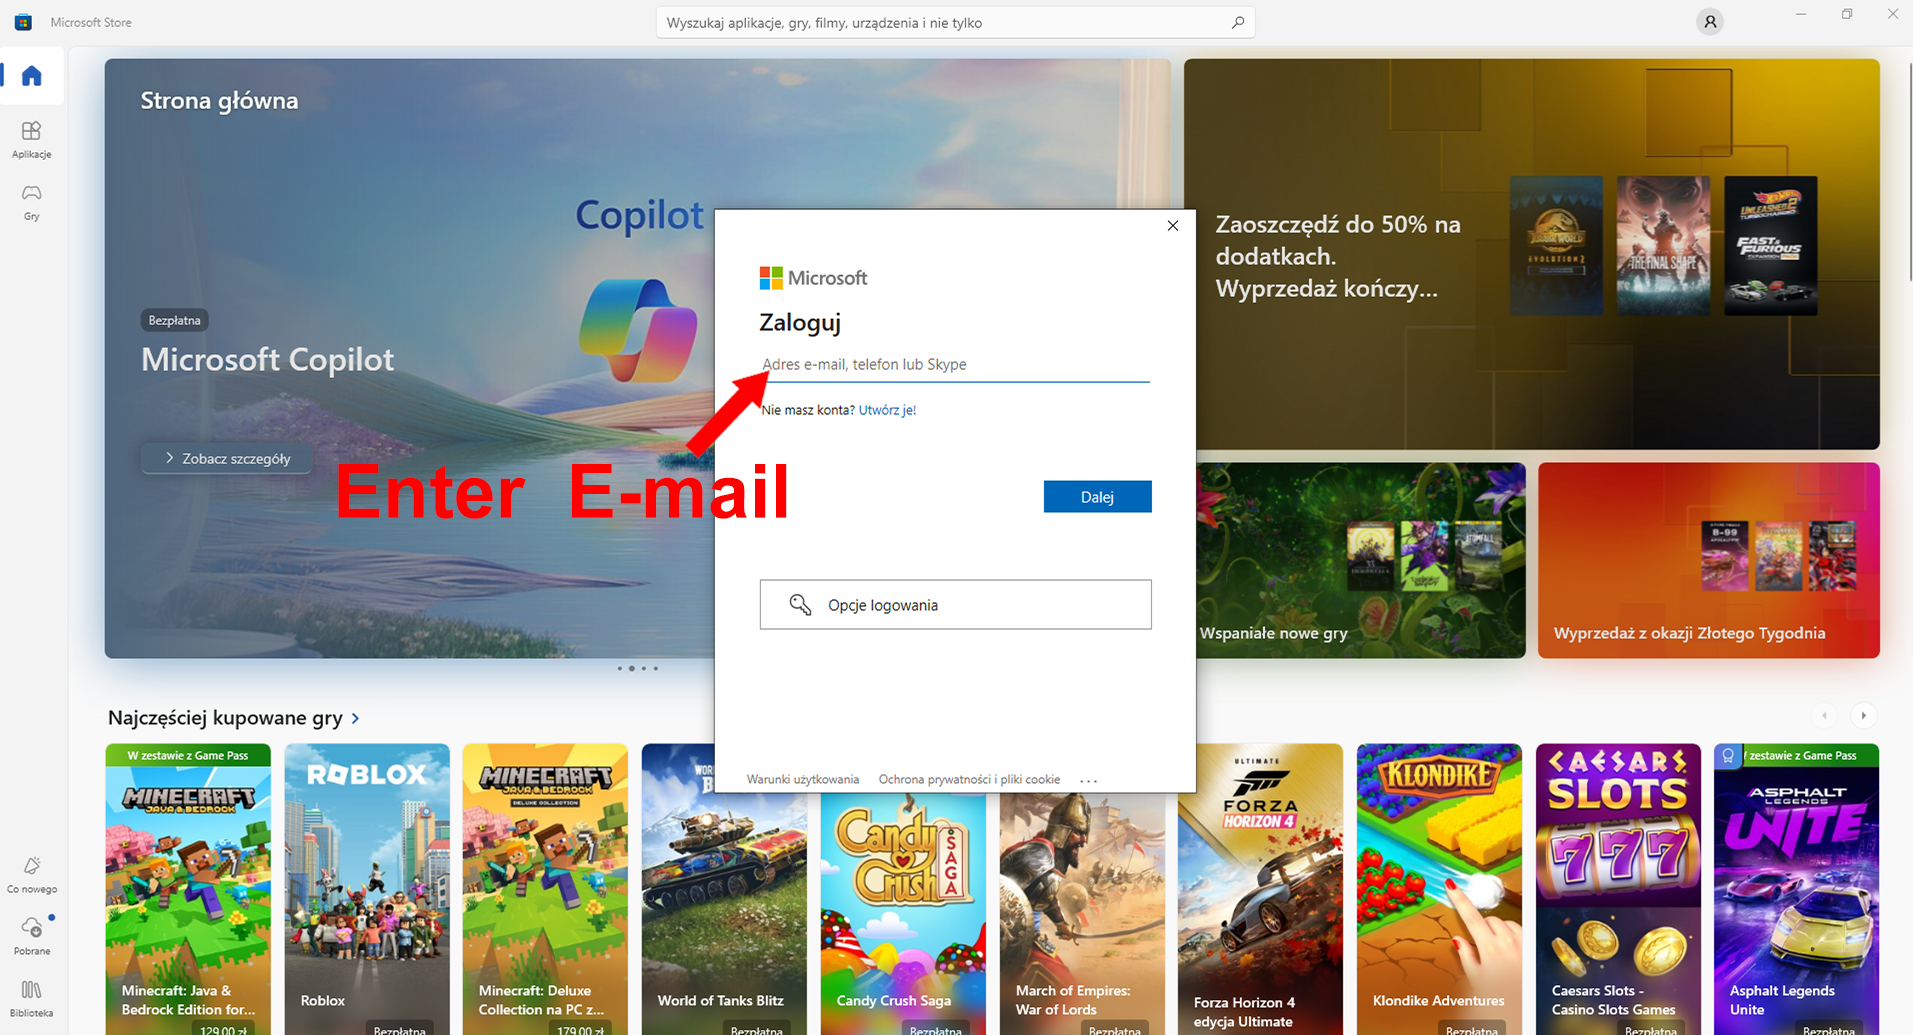1913x1035 pixels.
Task: Open Warunki użytkowania link
Action: point(803,779)
